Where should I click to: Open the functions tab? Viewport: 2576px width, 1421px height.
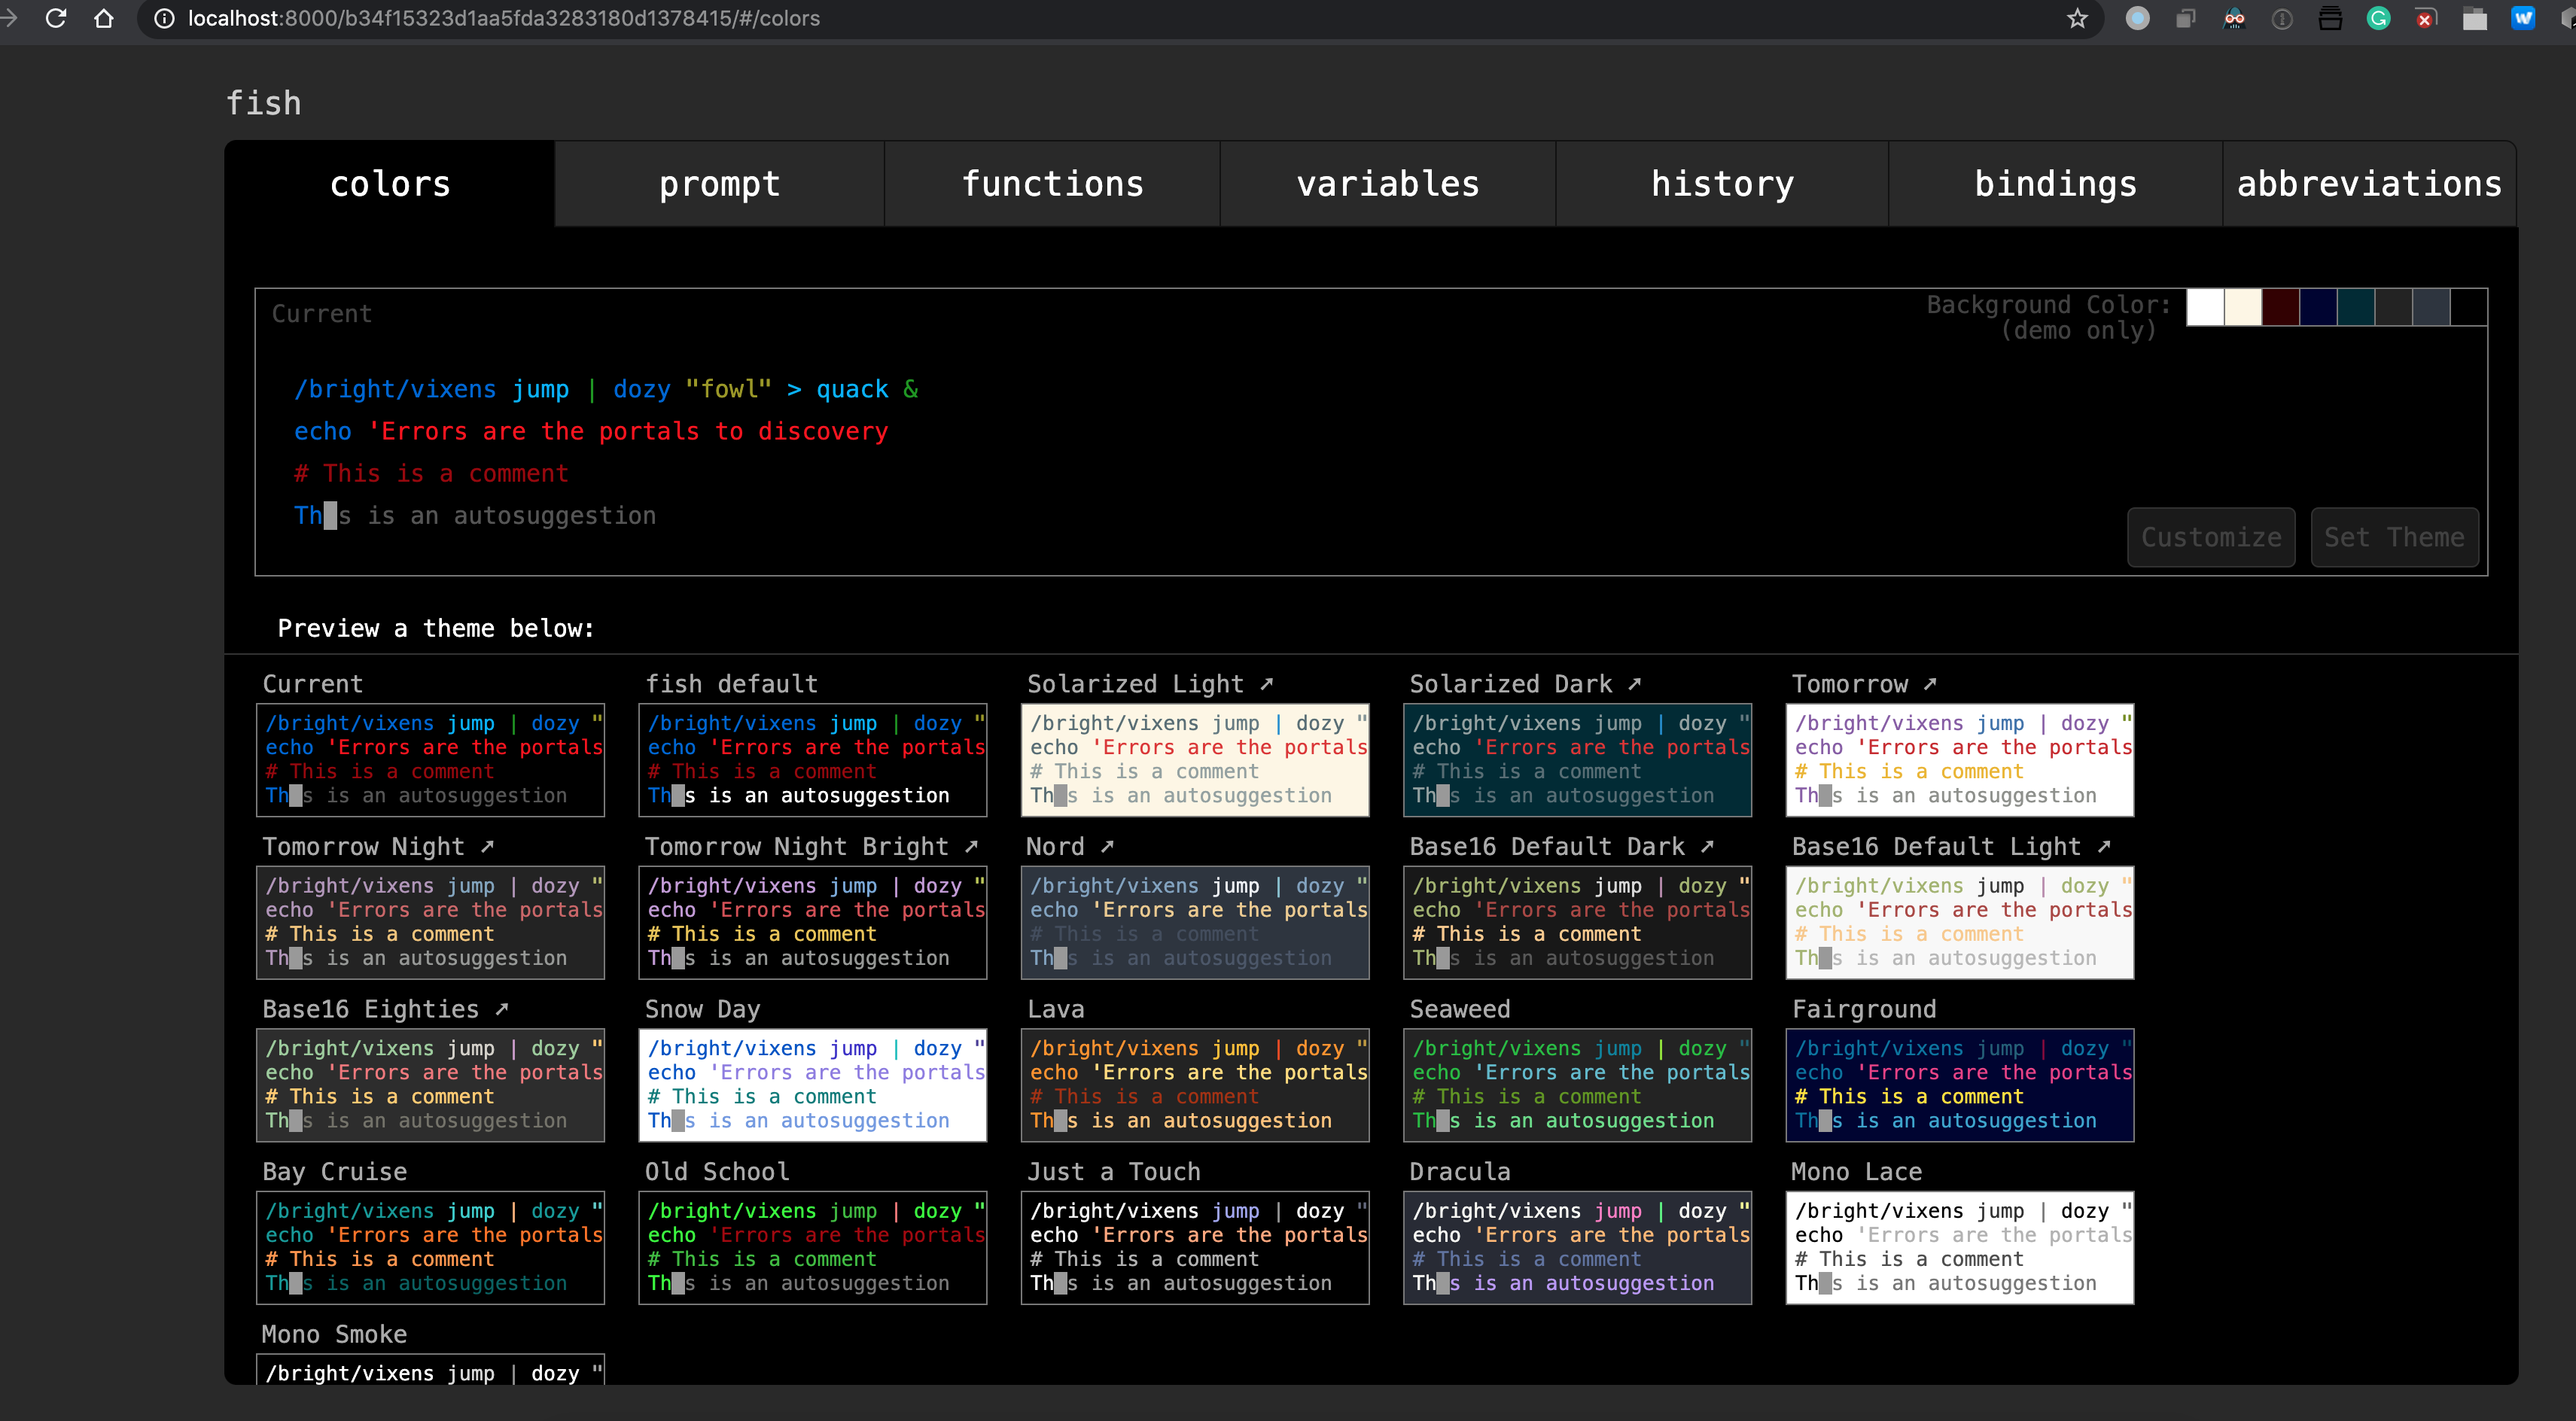pyautogui.click(x=1052, y=184)
